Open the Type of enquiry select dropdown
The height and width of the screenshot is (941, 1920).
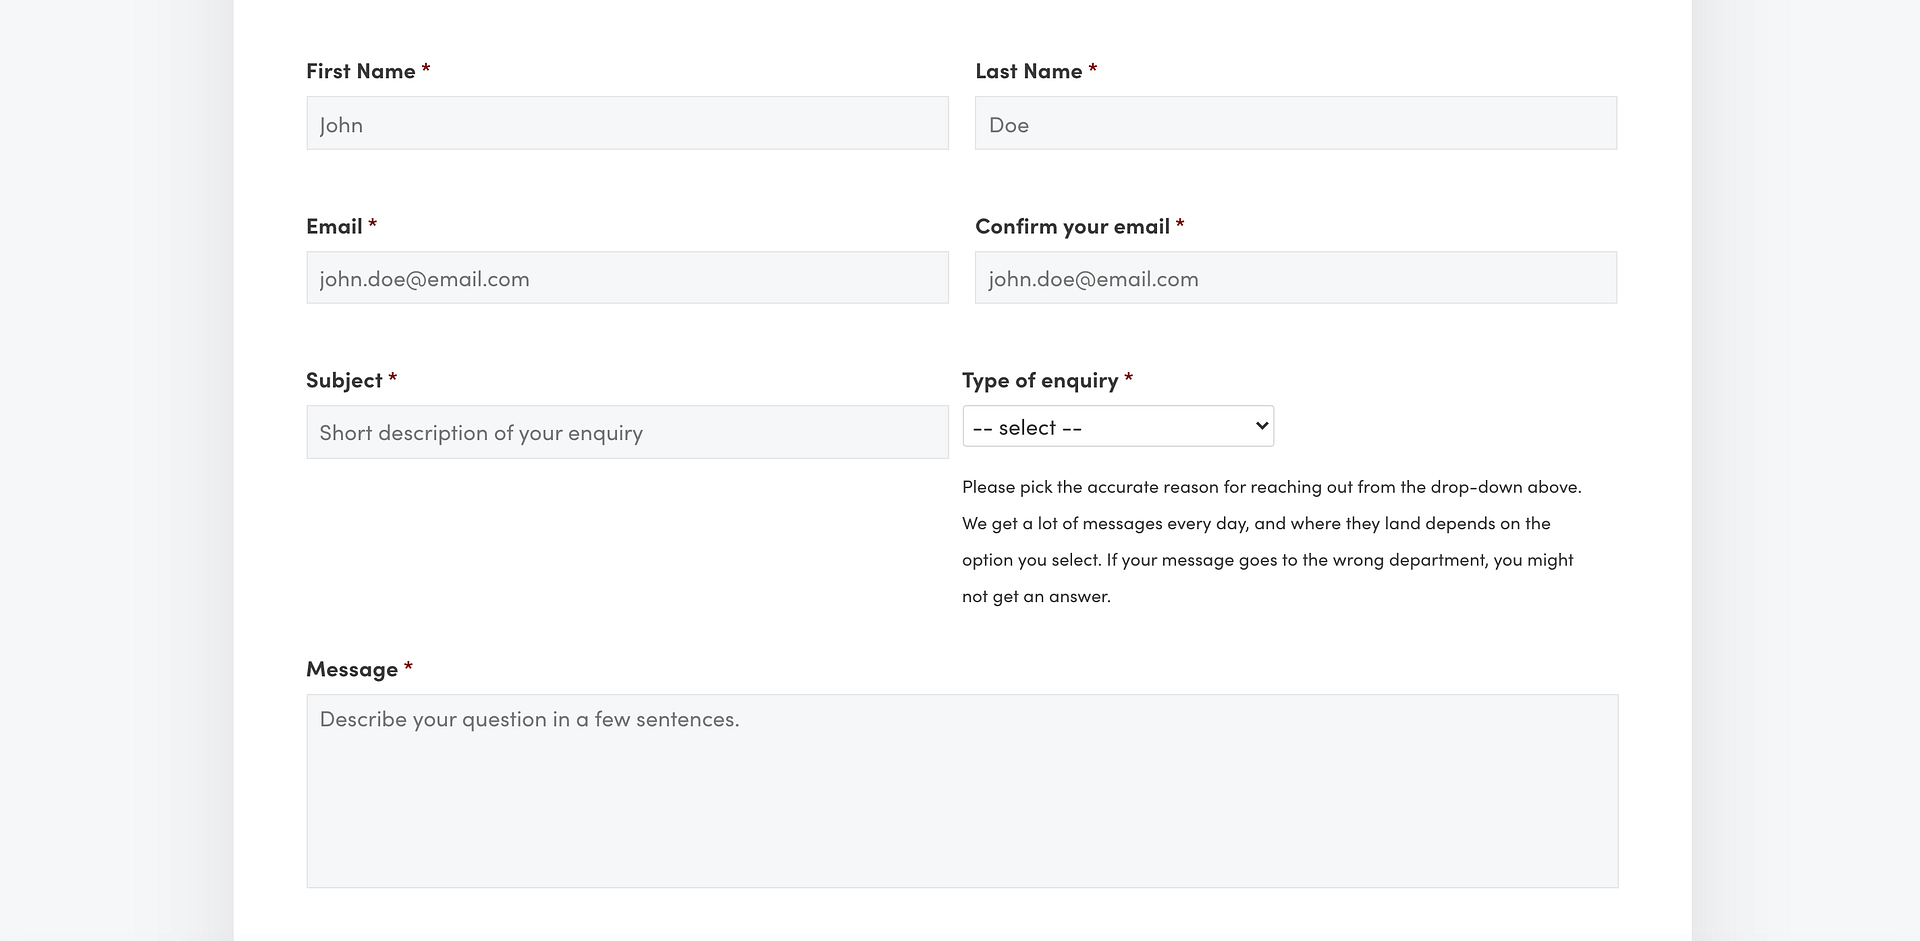(x=1117, y=427)
